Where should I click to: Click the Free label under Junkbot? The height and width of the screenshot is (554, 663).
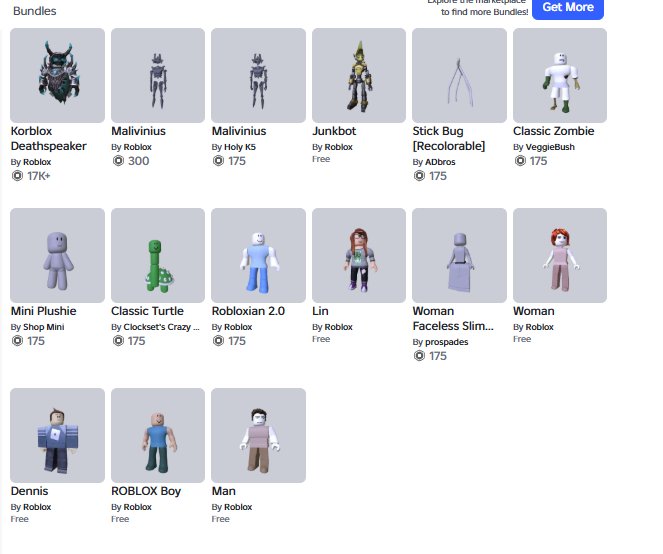(x=321, y=159)
